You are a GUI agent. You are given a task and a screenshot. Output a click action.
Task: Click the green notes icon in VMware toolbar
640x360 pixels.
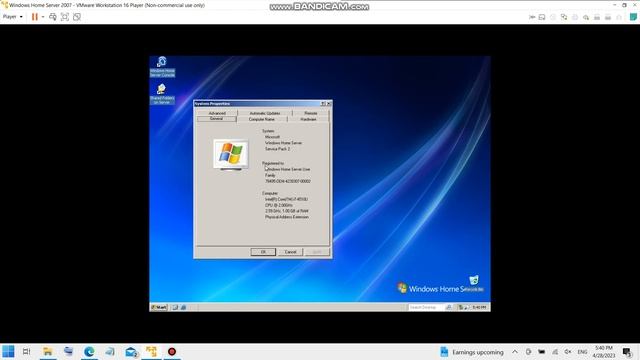(633, 17)
